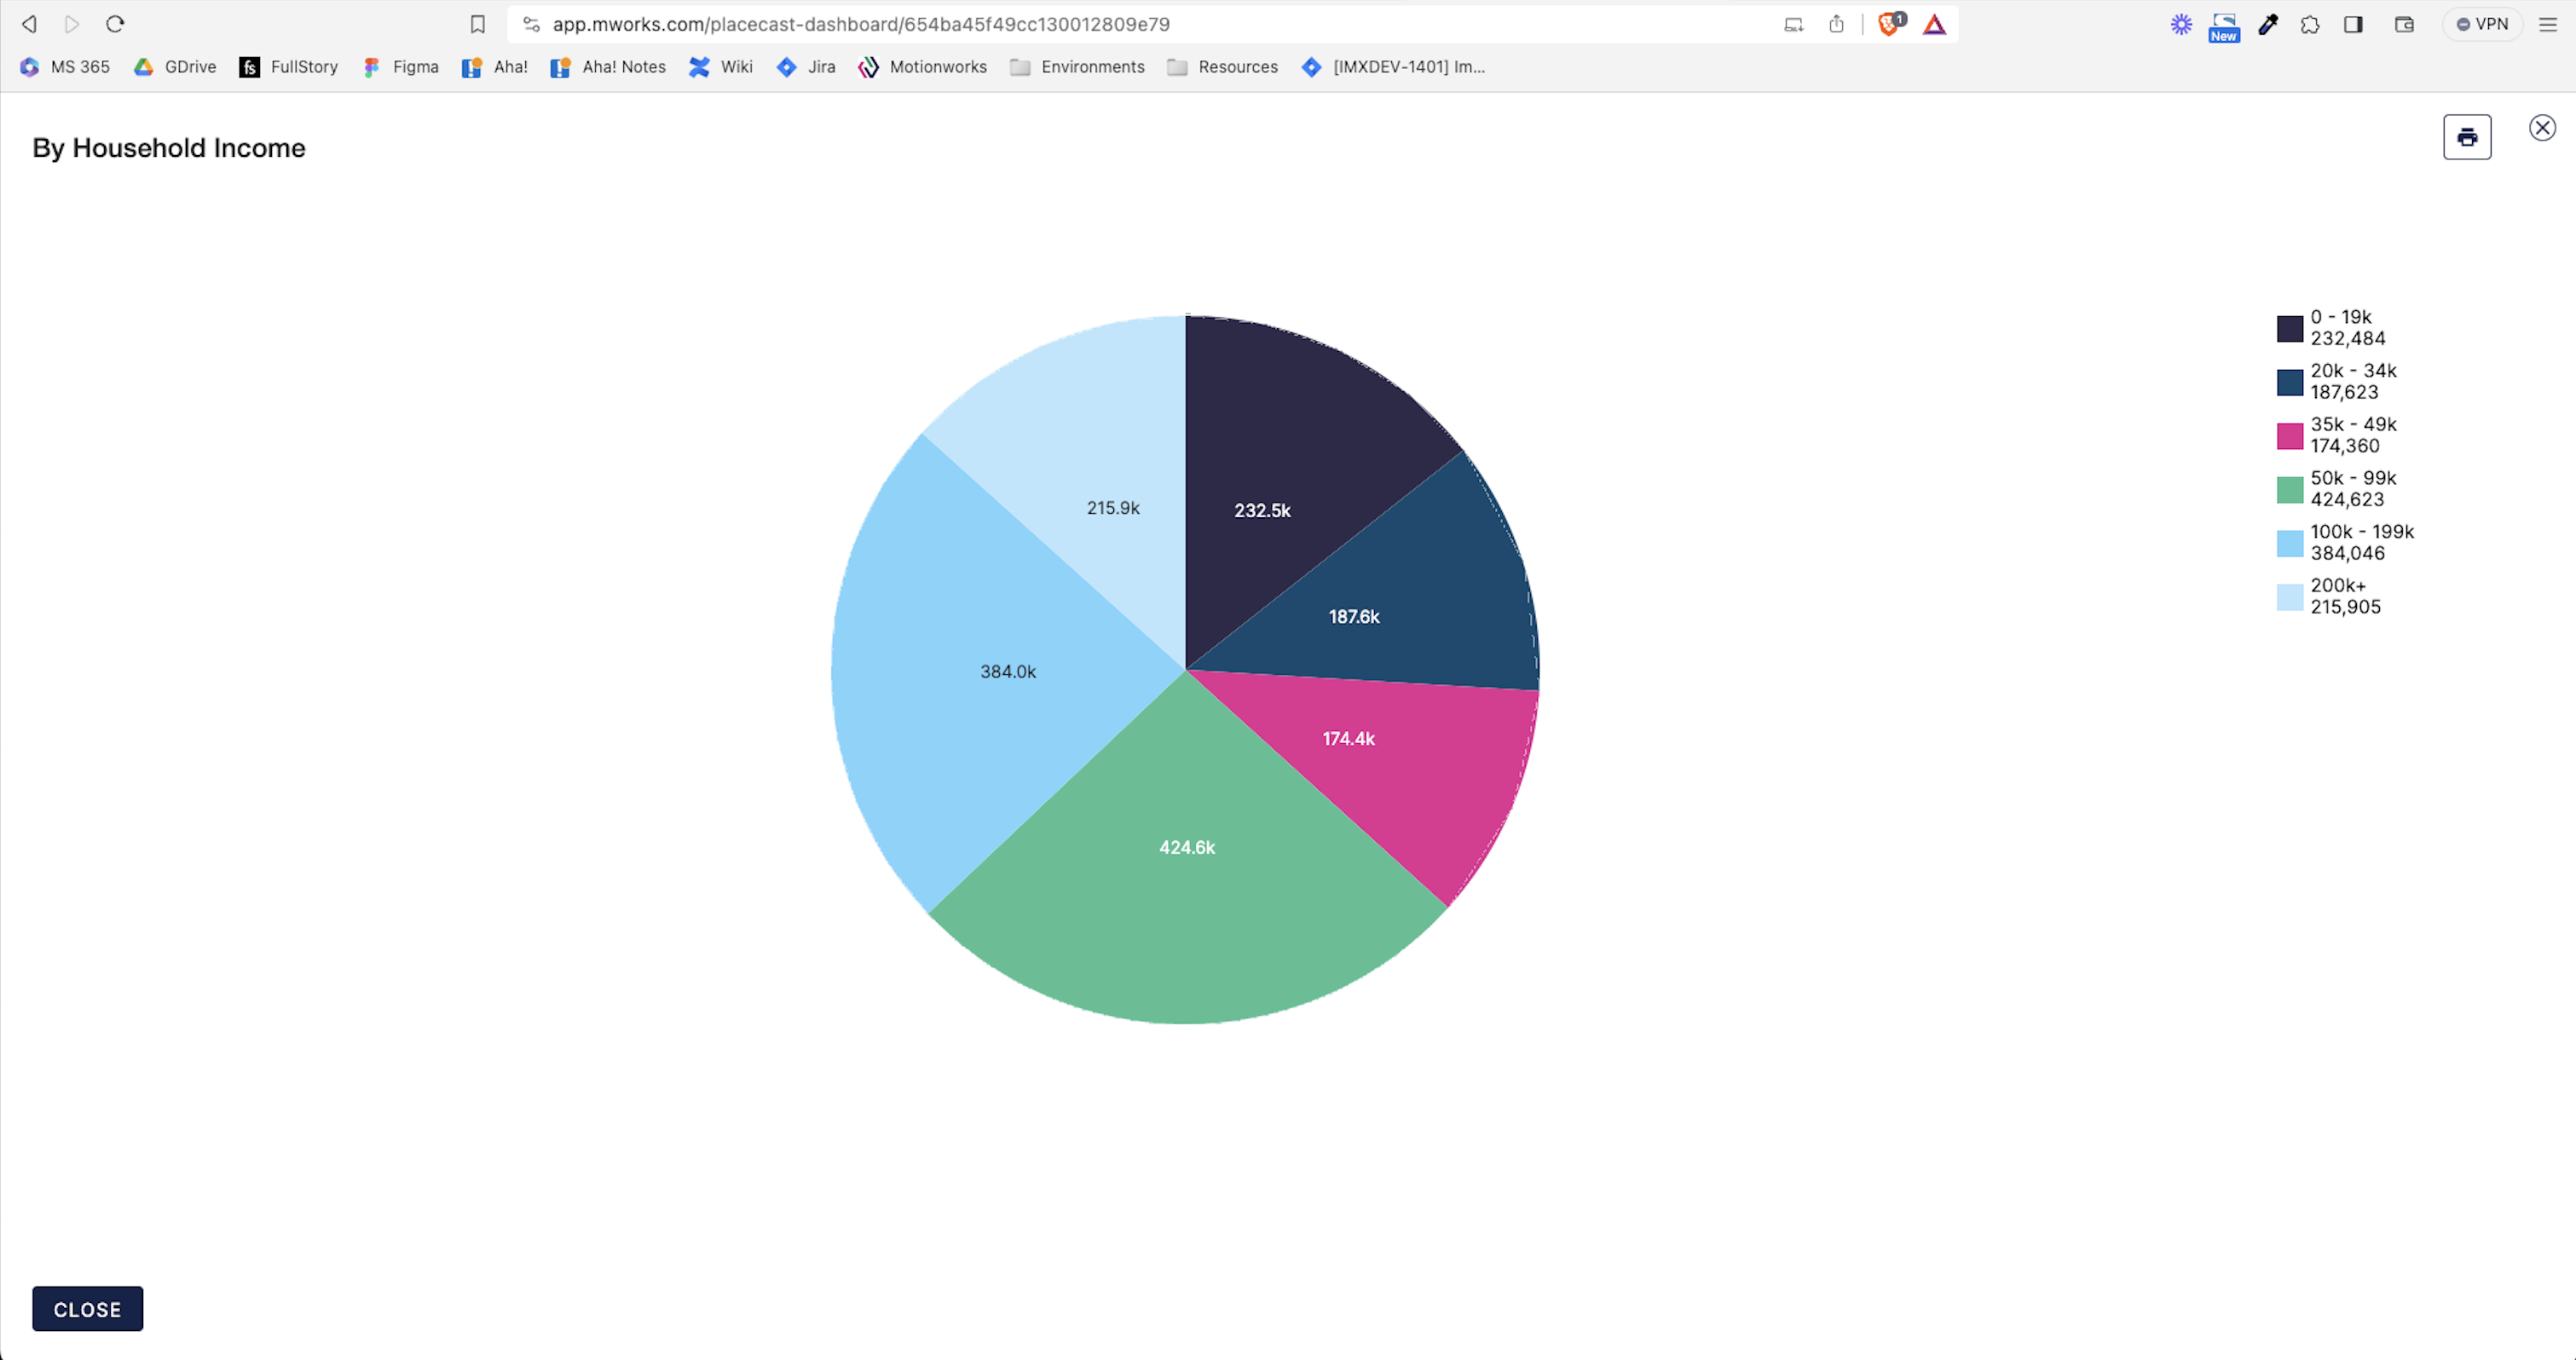Image resolution: width=2576 pixels, height=1360 pixels.
Task: Click the screen cast icon in address bar
Action: [x=1793, y=24]
